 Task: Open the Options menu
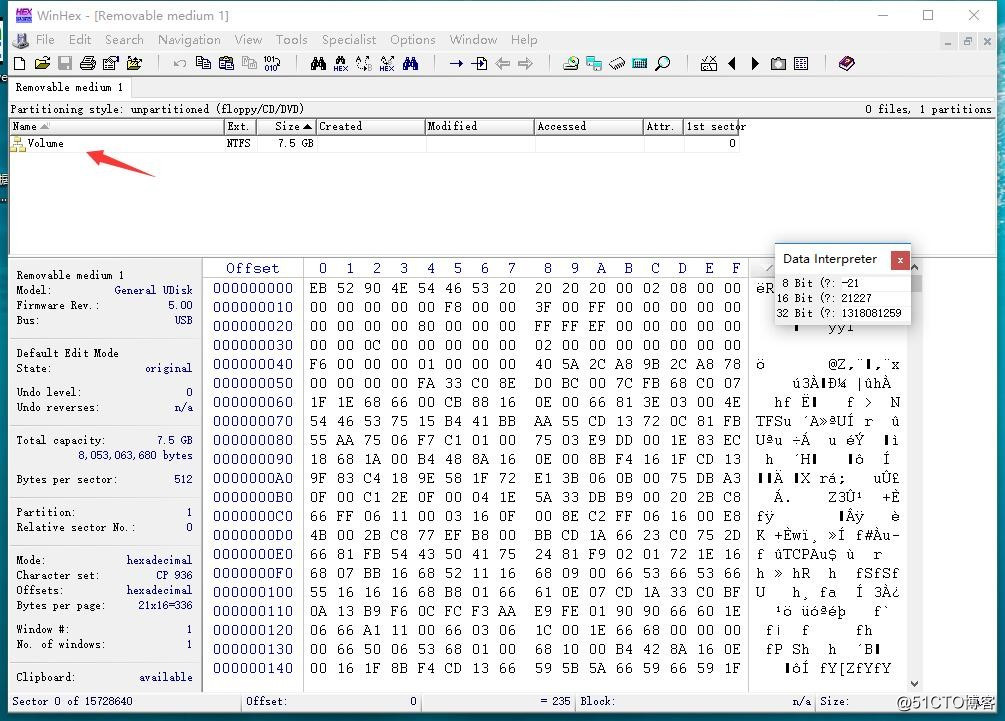tap(413, 40)
